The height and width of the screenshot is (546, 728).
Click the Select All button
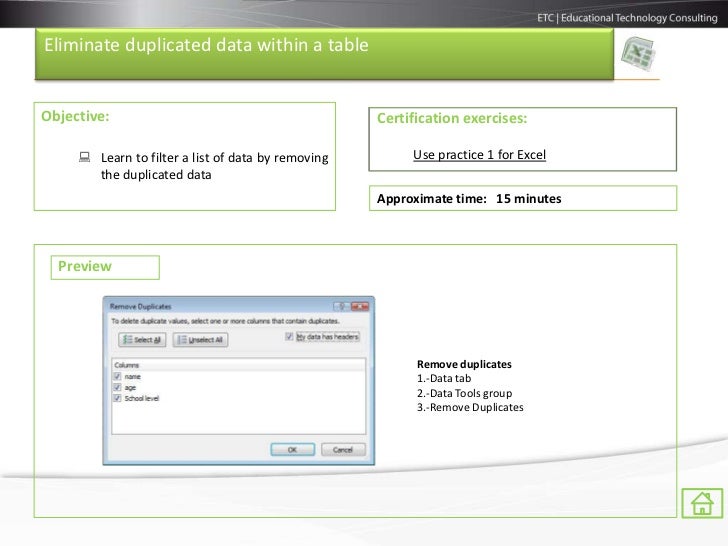(x=142, y=340)
